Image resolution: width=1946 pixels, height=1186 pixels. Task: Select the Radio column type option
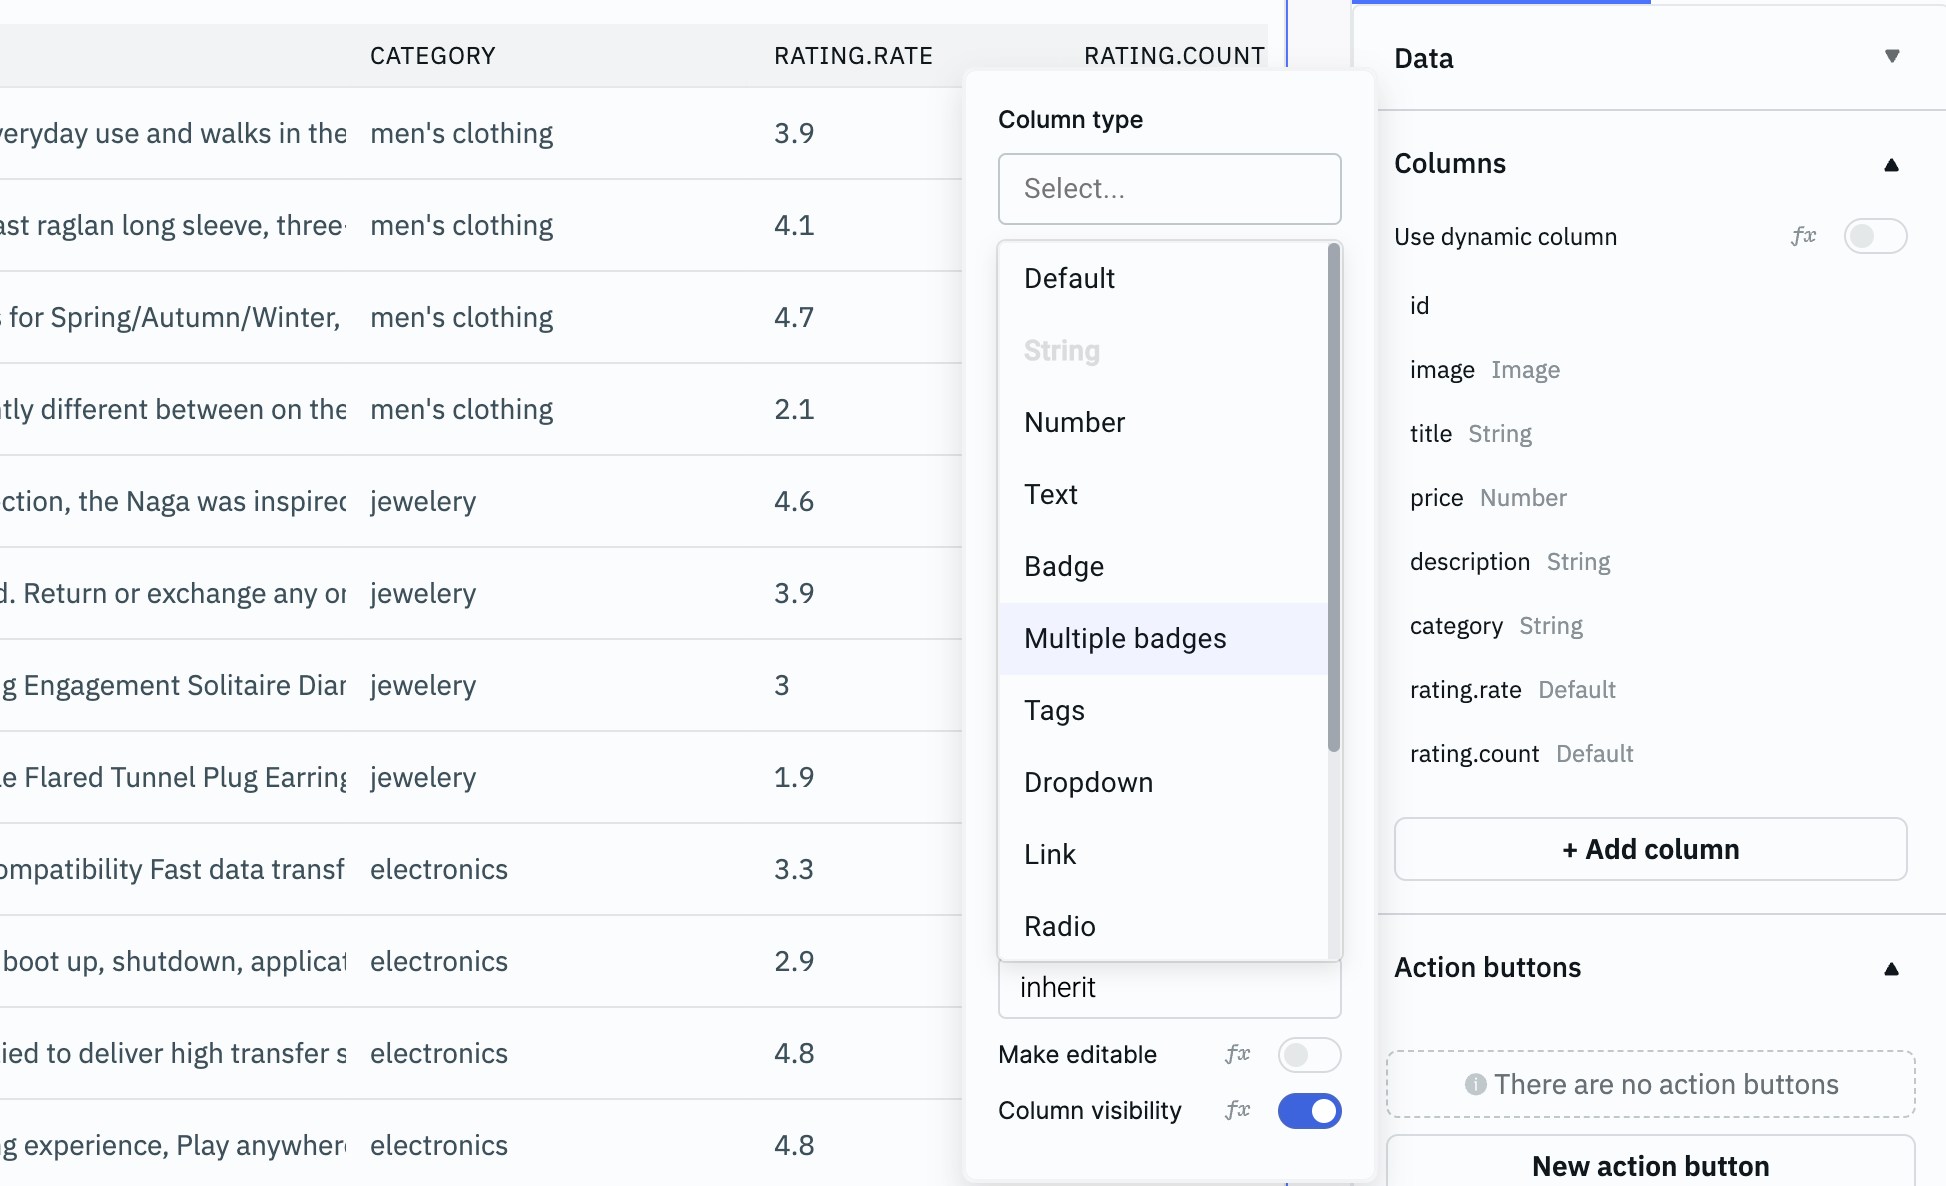click(x=1059, y=926)
